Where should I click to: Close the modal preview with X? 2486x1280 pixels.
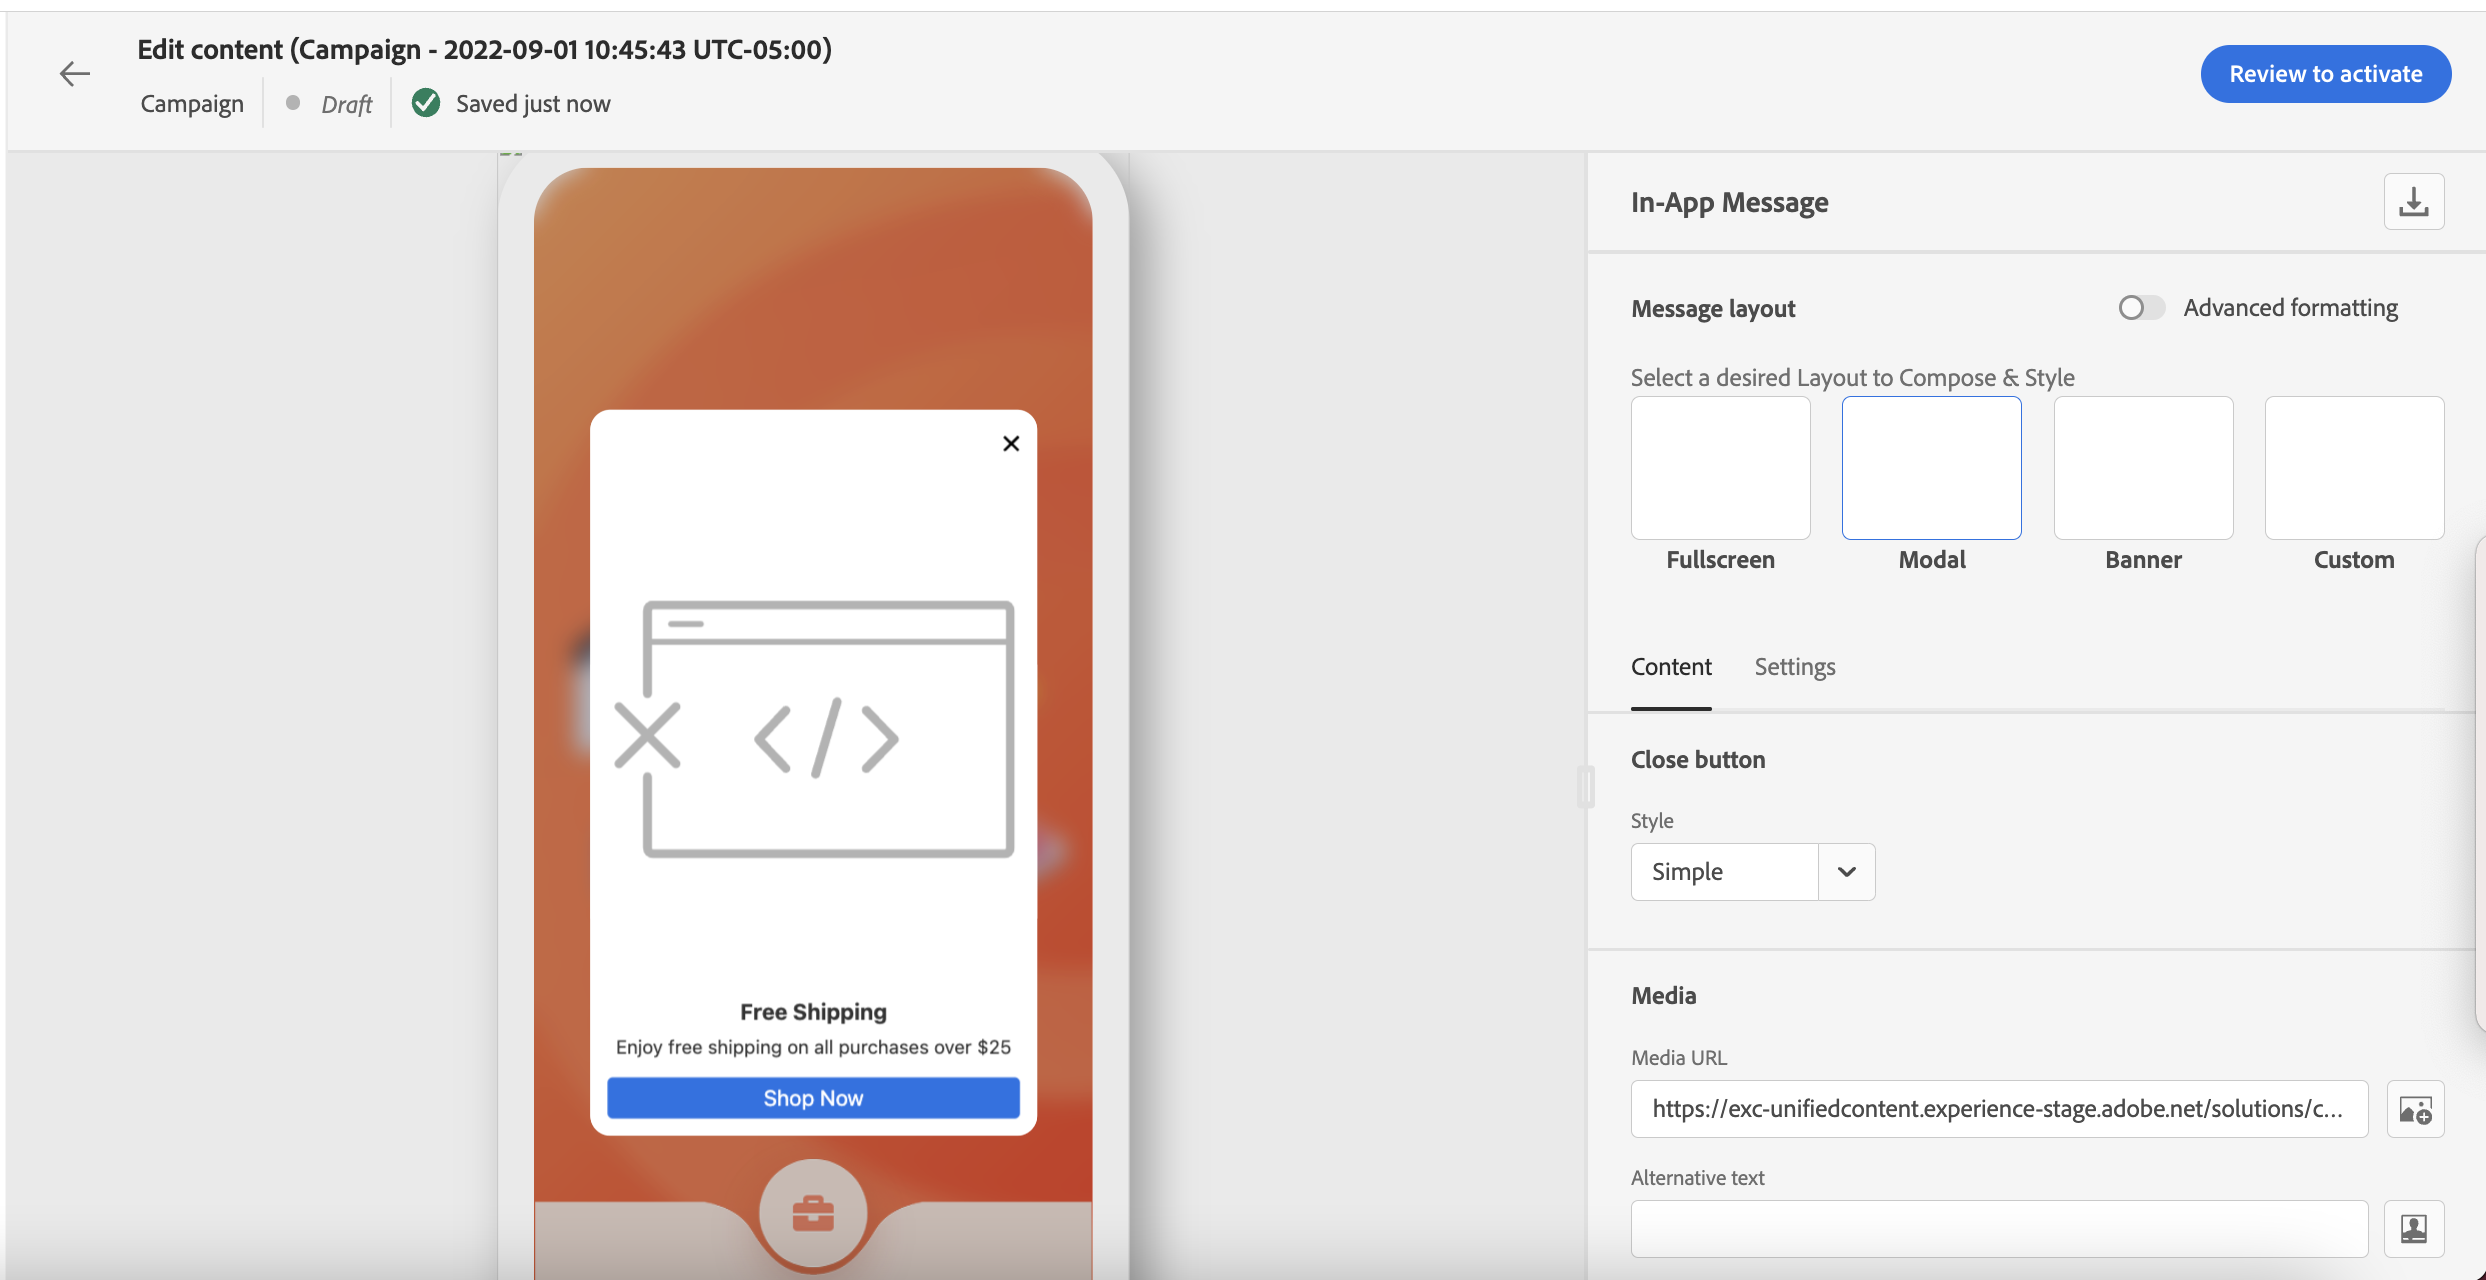tap(1011, 443)
